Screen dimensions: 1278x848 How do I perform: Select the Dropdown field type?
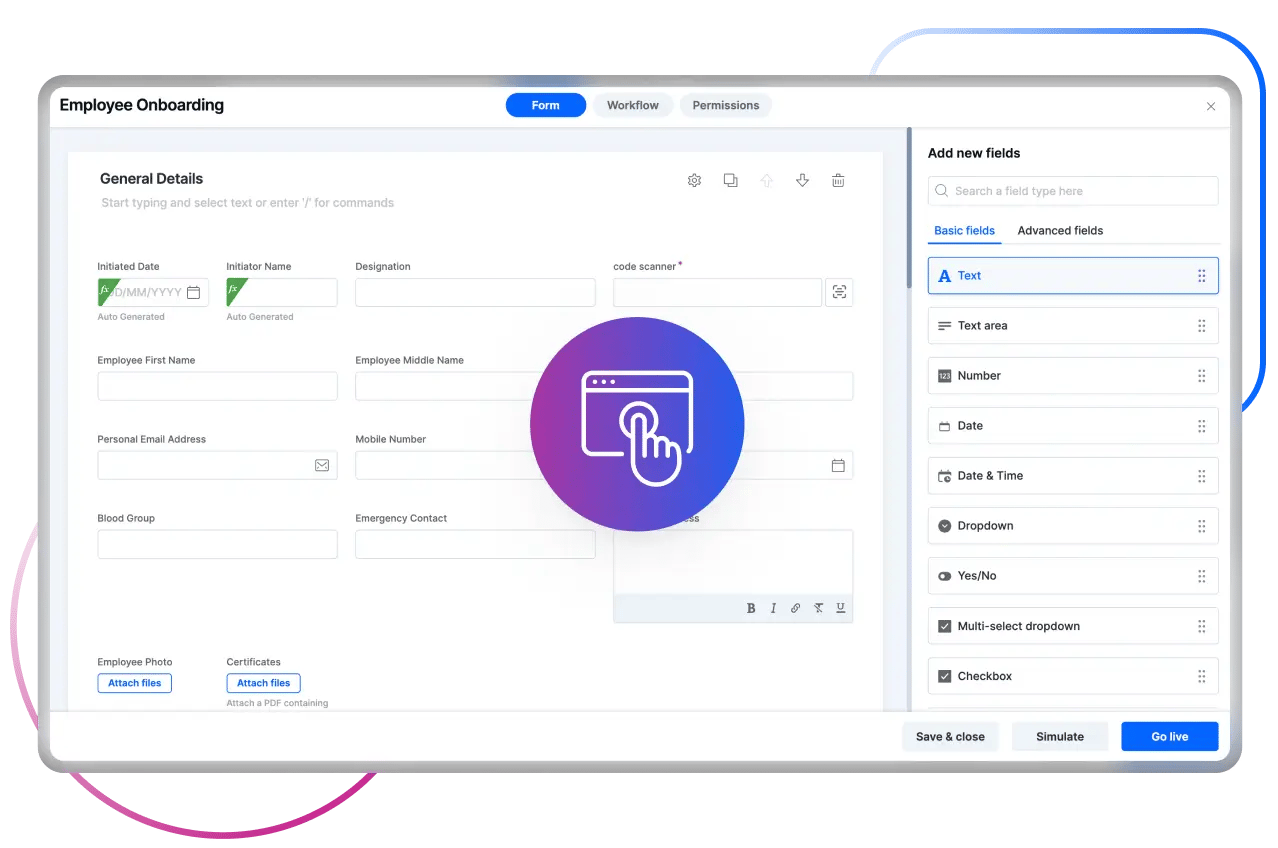point(1072,525)
